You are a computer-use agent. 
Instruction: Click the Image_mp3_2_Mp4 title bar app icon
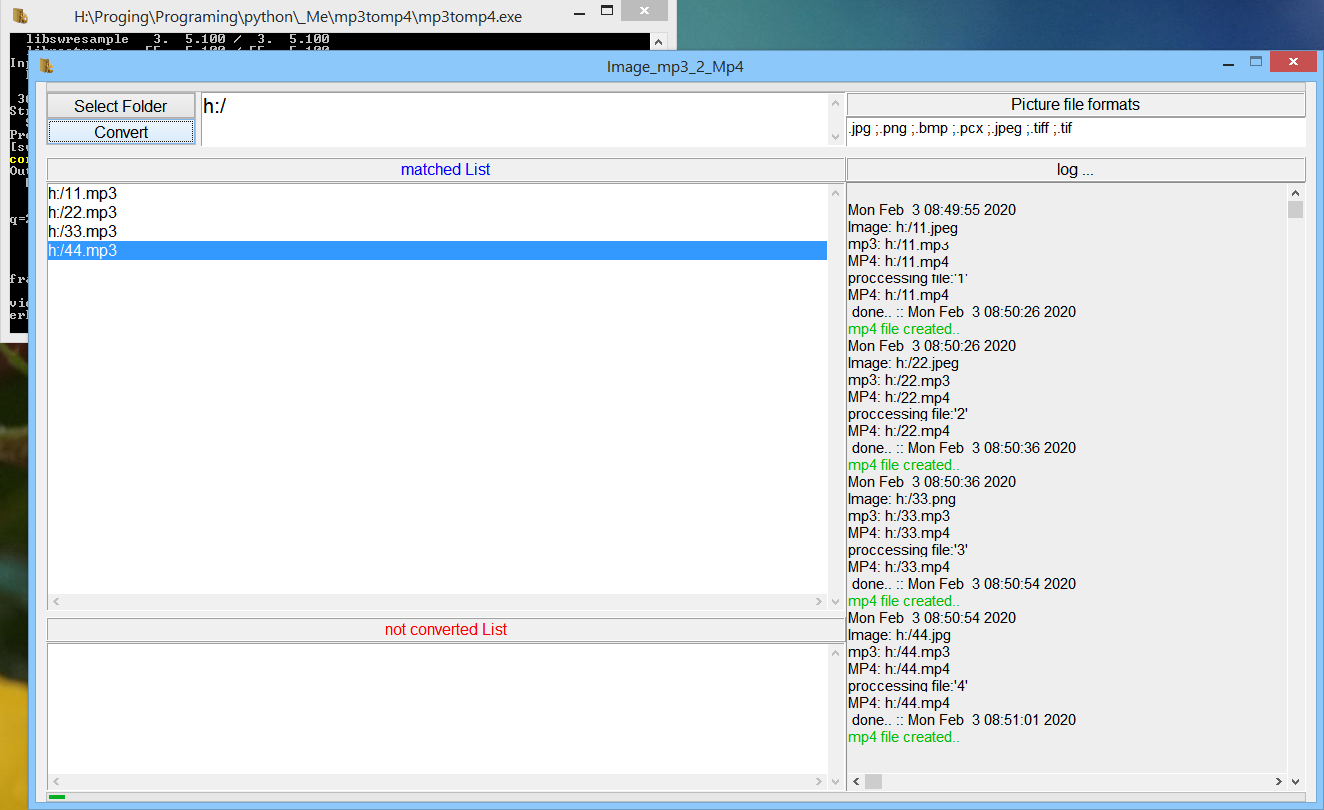point(46,66)
